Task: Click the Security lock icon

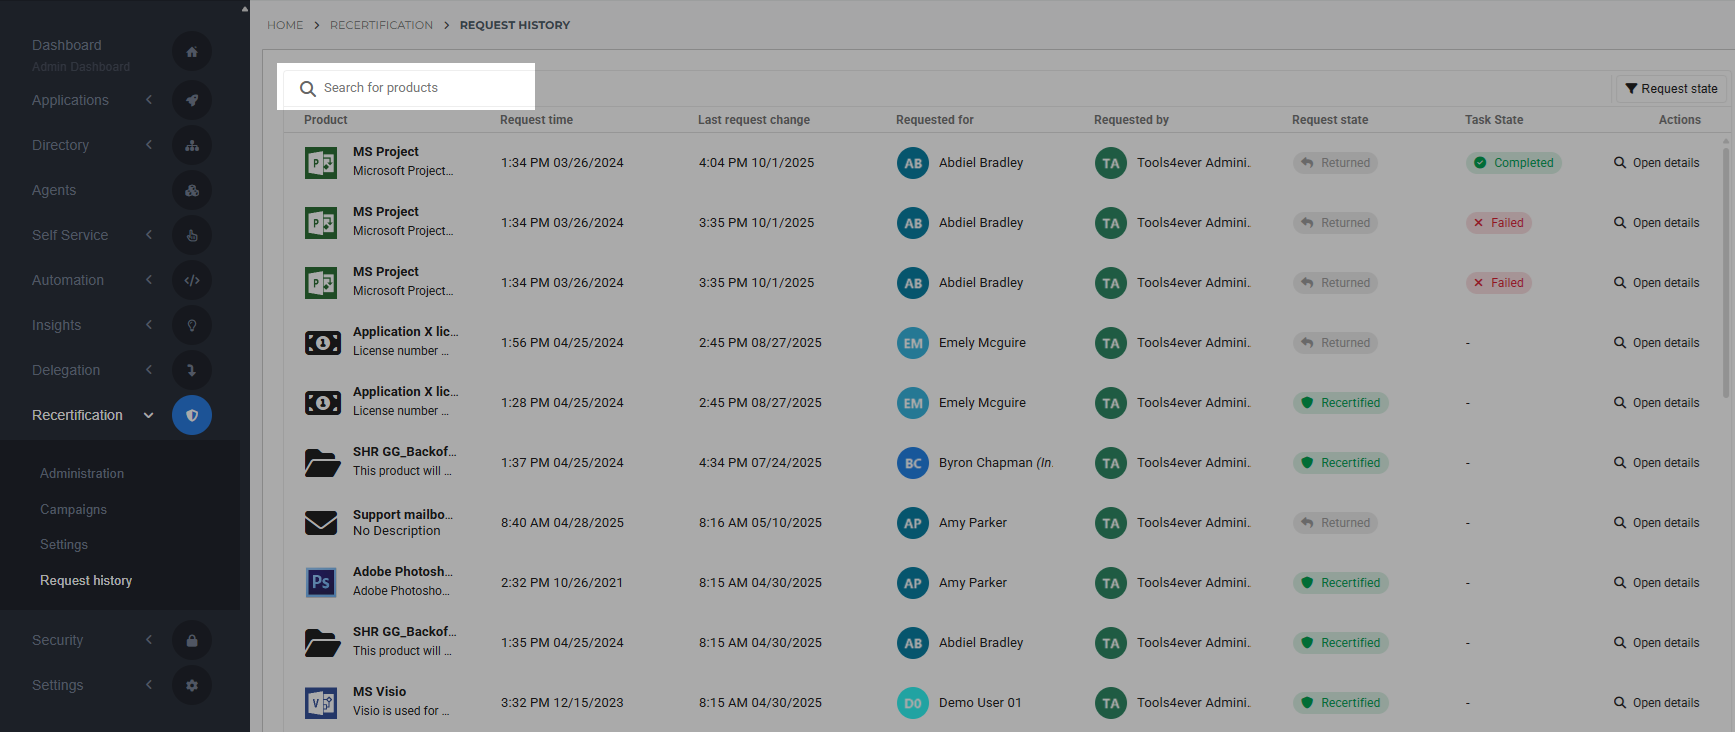Action: click(x=192, y=640)
